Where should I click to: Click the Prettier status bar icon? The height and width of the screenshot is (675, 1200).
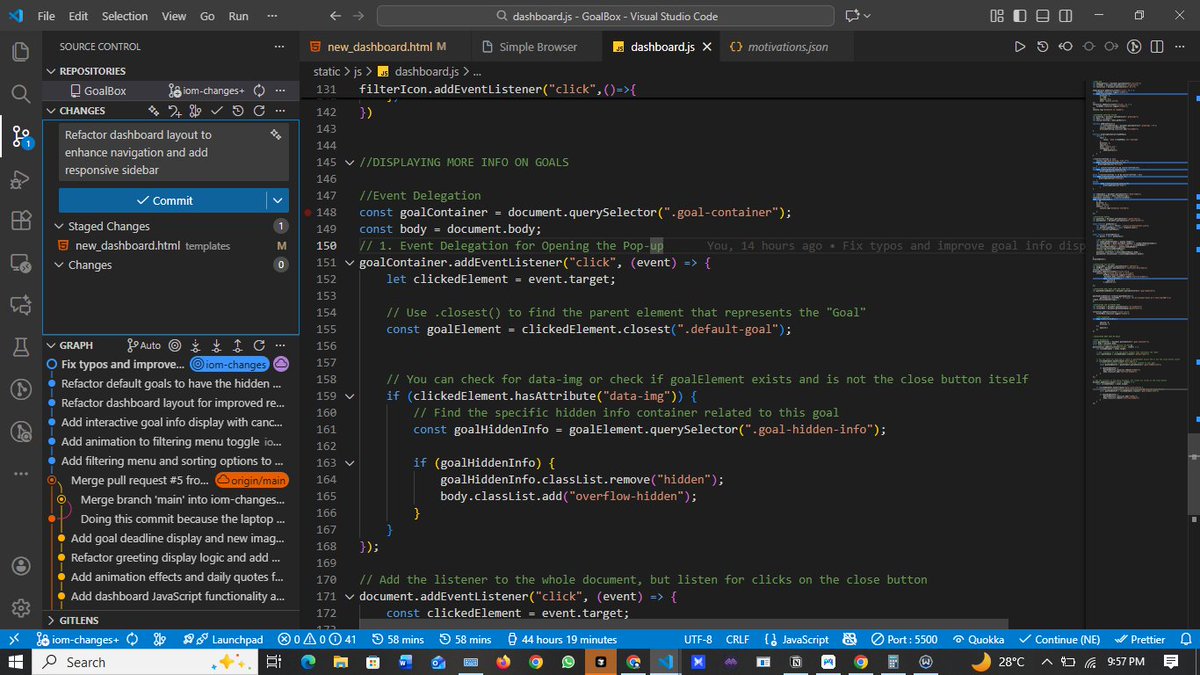(1140, 639)
